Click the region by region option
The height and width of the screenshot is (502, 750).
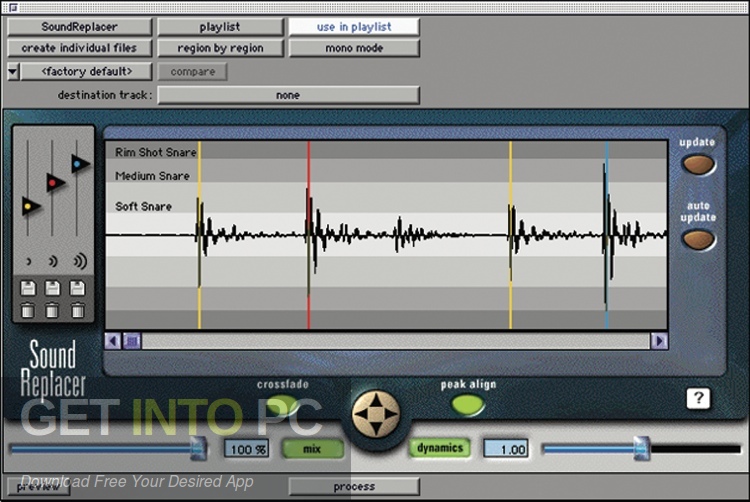(x=219, y=48)
